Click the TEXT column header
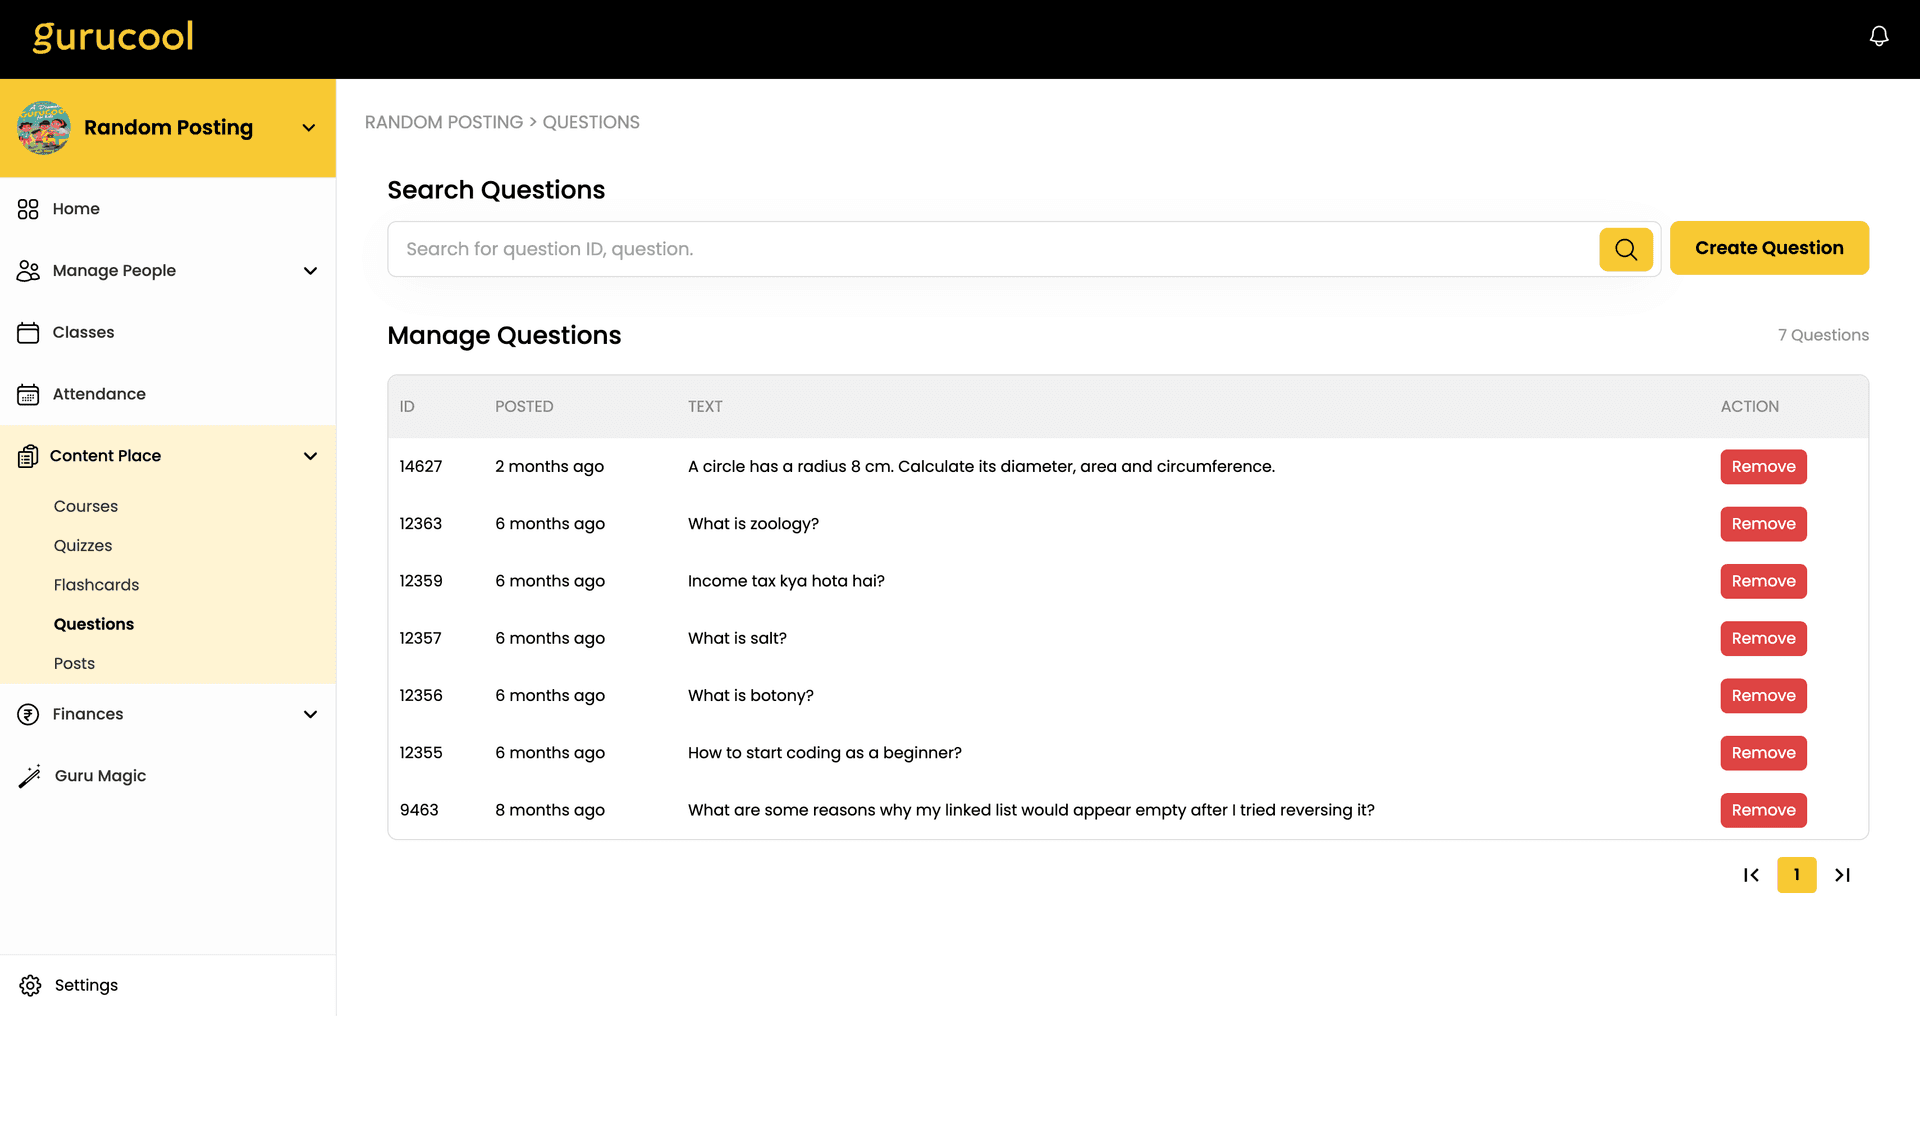Viewport: 1920px width, 1128px height. [705, 407]
